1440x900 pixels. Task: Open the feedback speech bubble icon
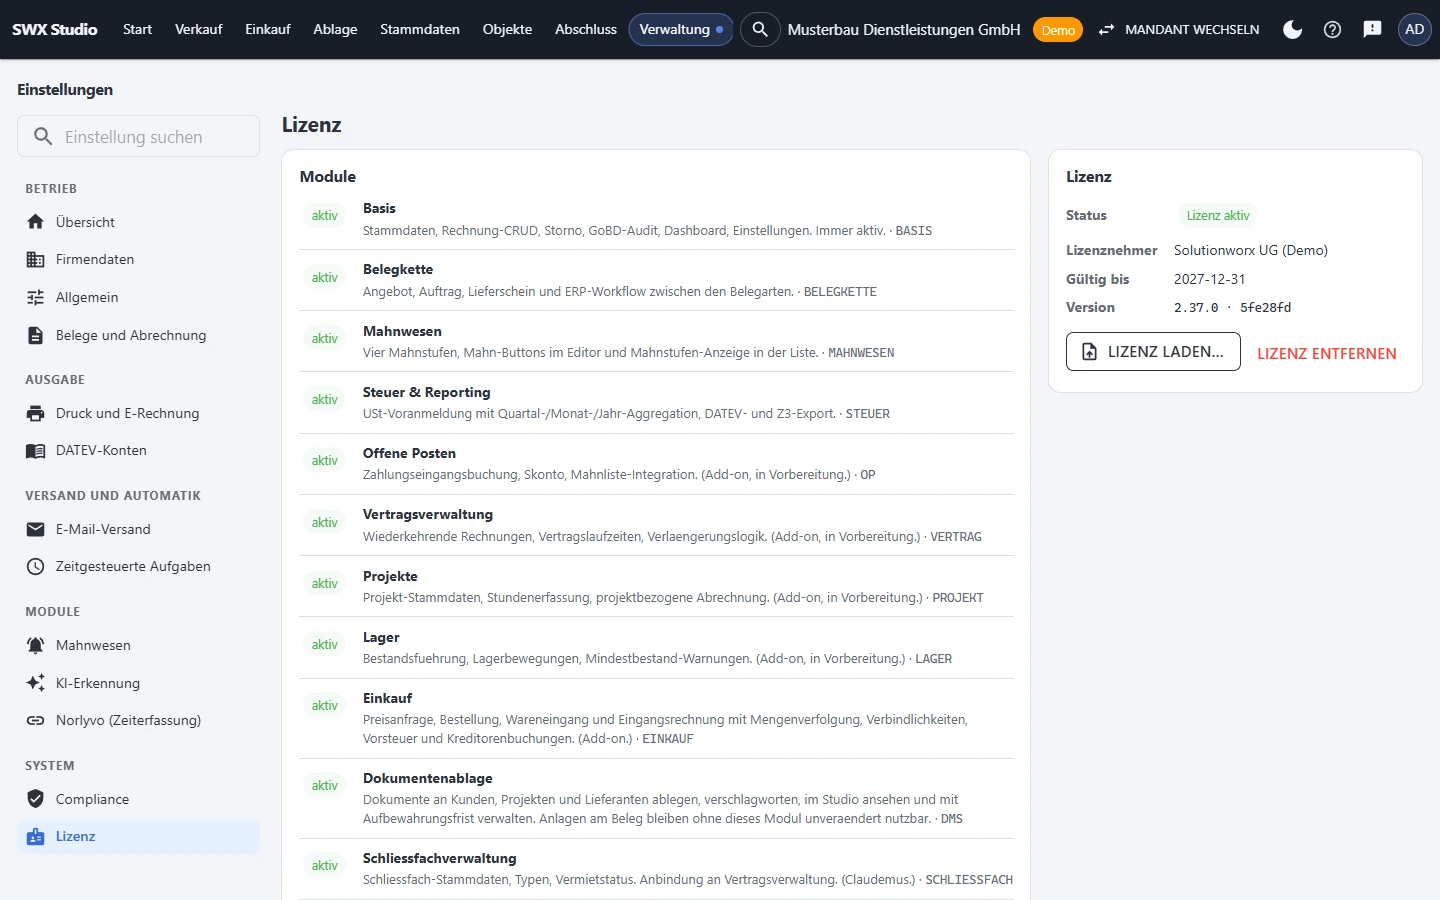(1372, 29)
